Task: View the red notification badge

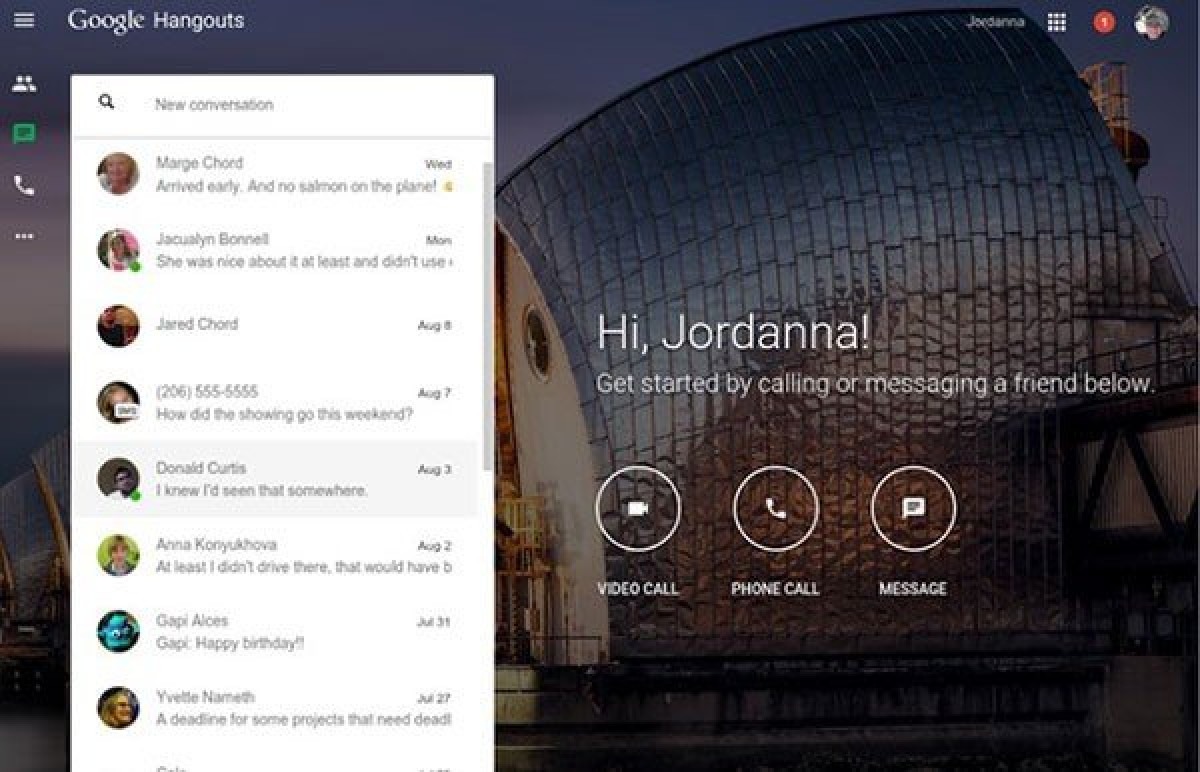Action: point(1104,22)
